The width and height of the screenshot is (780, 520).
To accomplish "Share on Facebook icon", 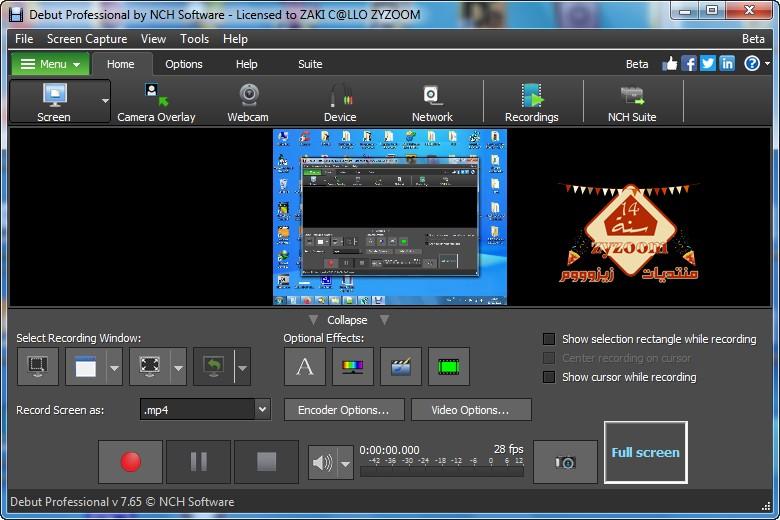I will [x=689, y=64].
